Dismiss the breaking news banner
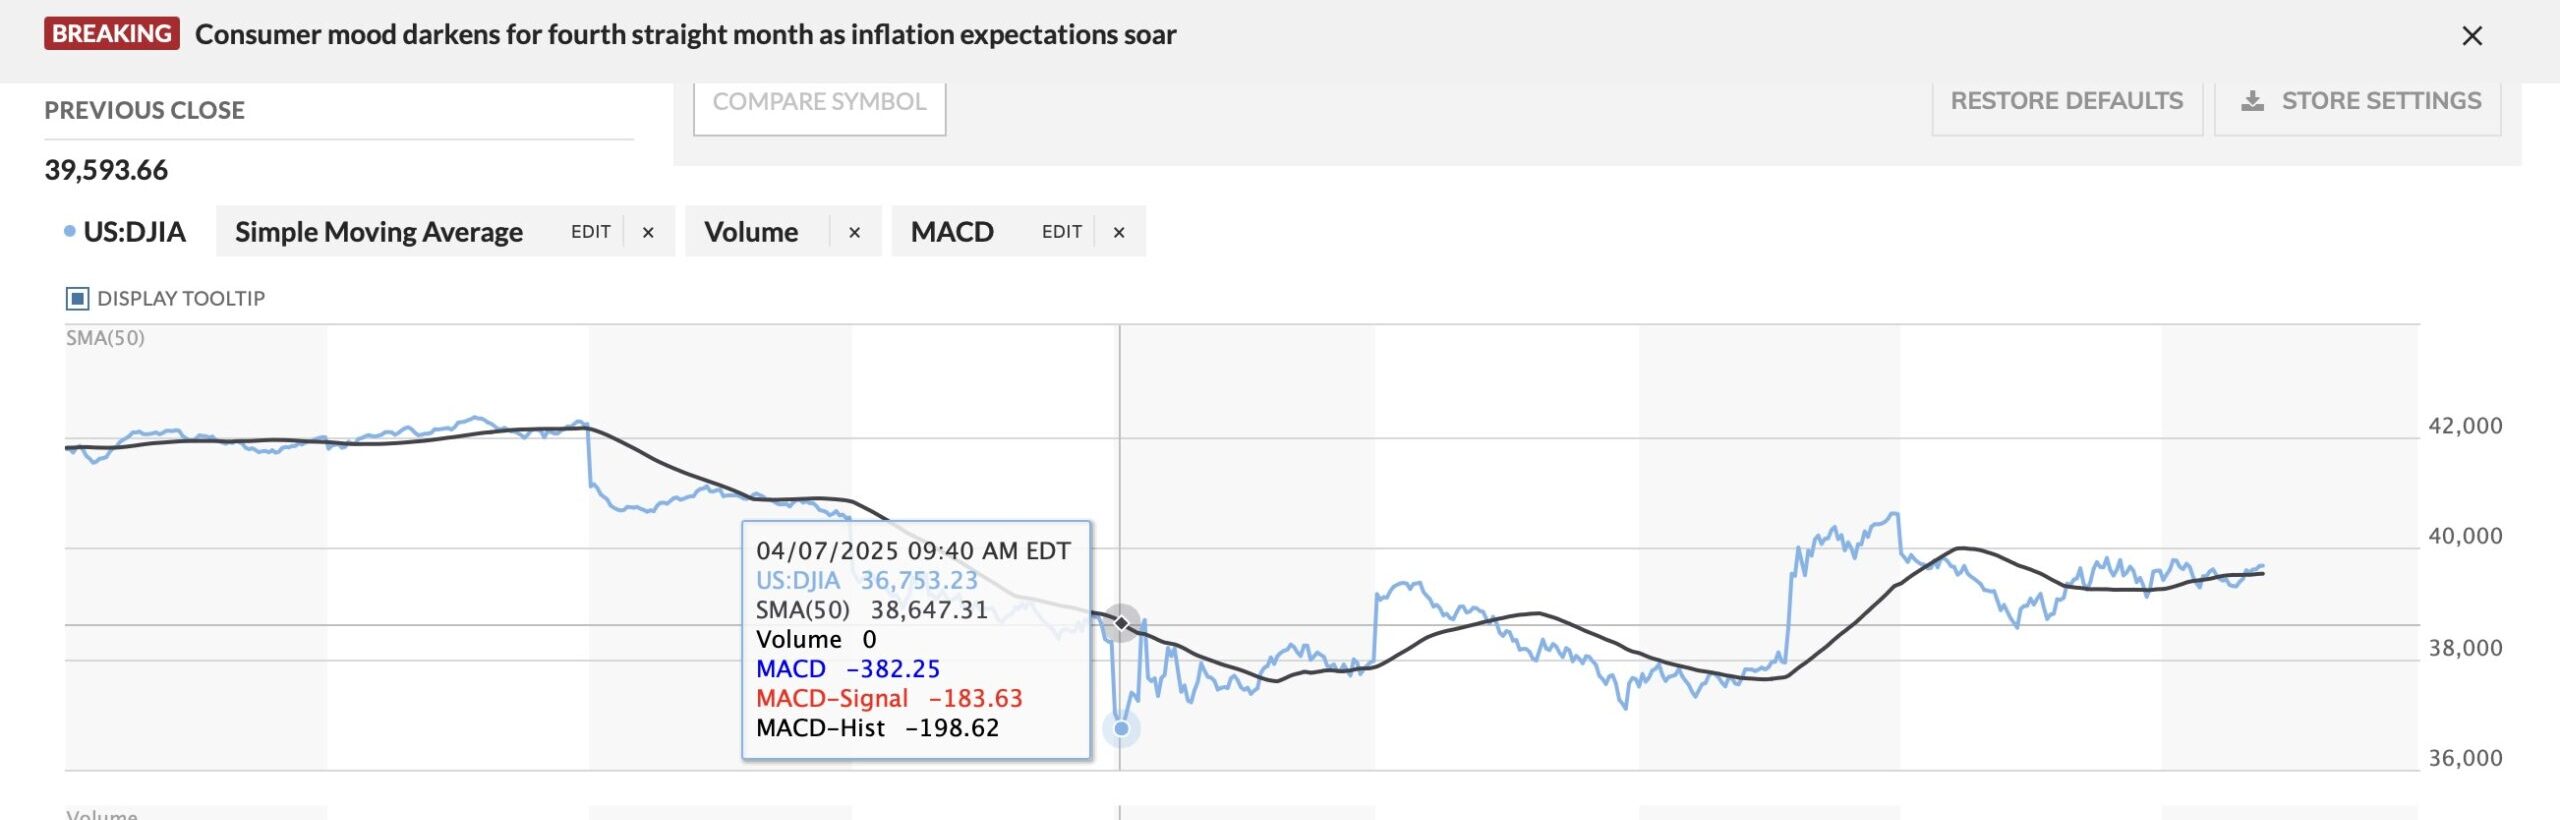 tap(2472, 36)
